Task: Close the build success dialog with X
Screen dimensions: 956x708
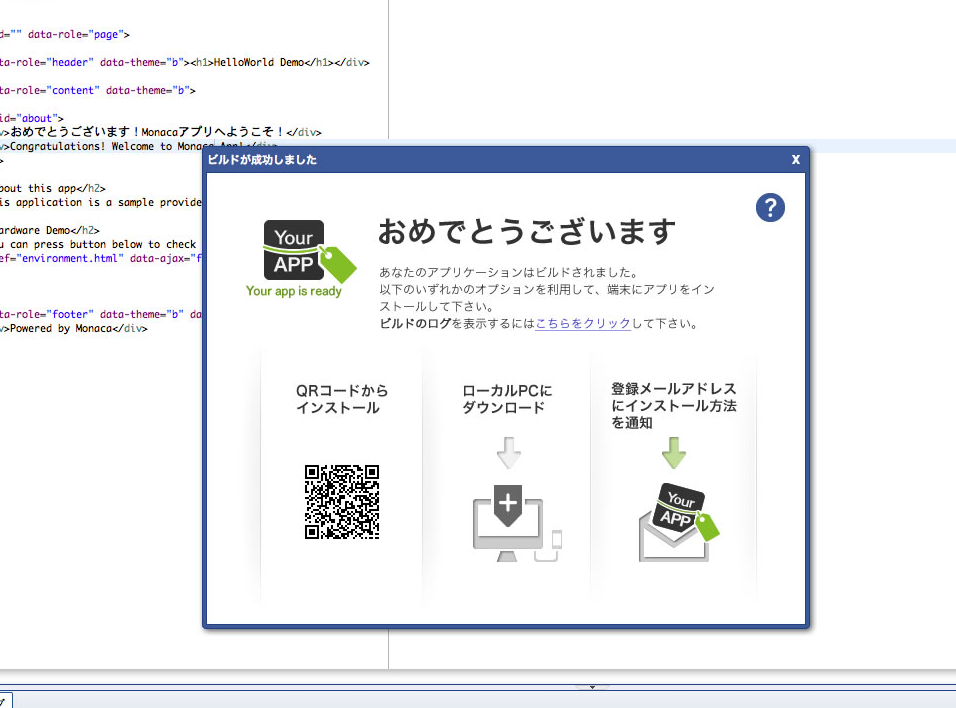Action: pos(795,159)
